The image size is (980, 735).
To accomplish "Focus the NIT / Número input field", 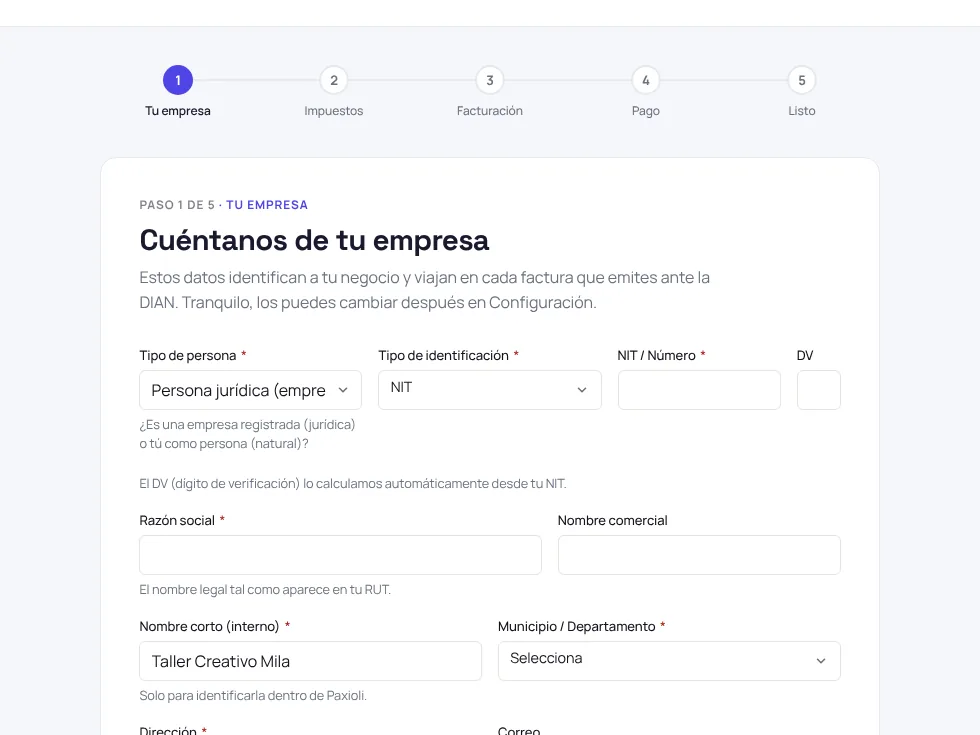I will (x=699, y=390).
